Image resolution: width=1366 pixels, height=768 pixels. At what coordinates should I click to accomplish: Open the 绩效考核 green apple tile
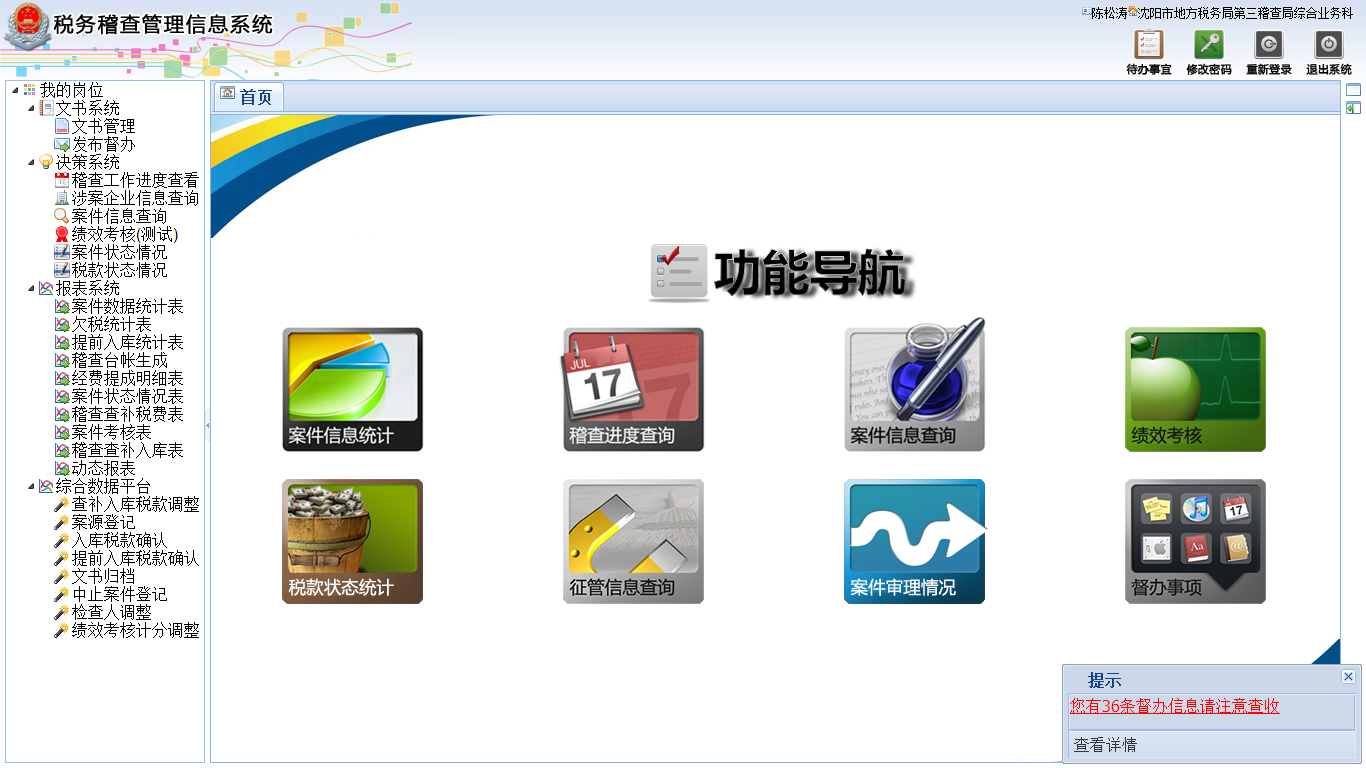pos(1195,390)
